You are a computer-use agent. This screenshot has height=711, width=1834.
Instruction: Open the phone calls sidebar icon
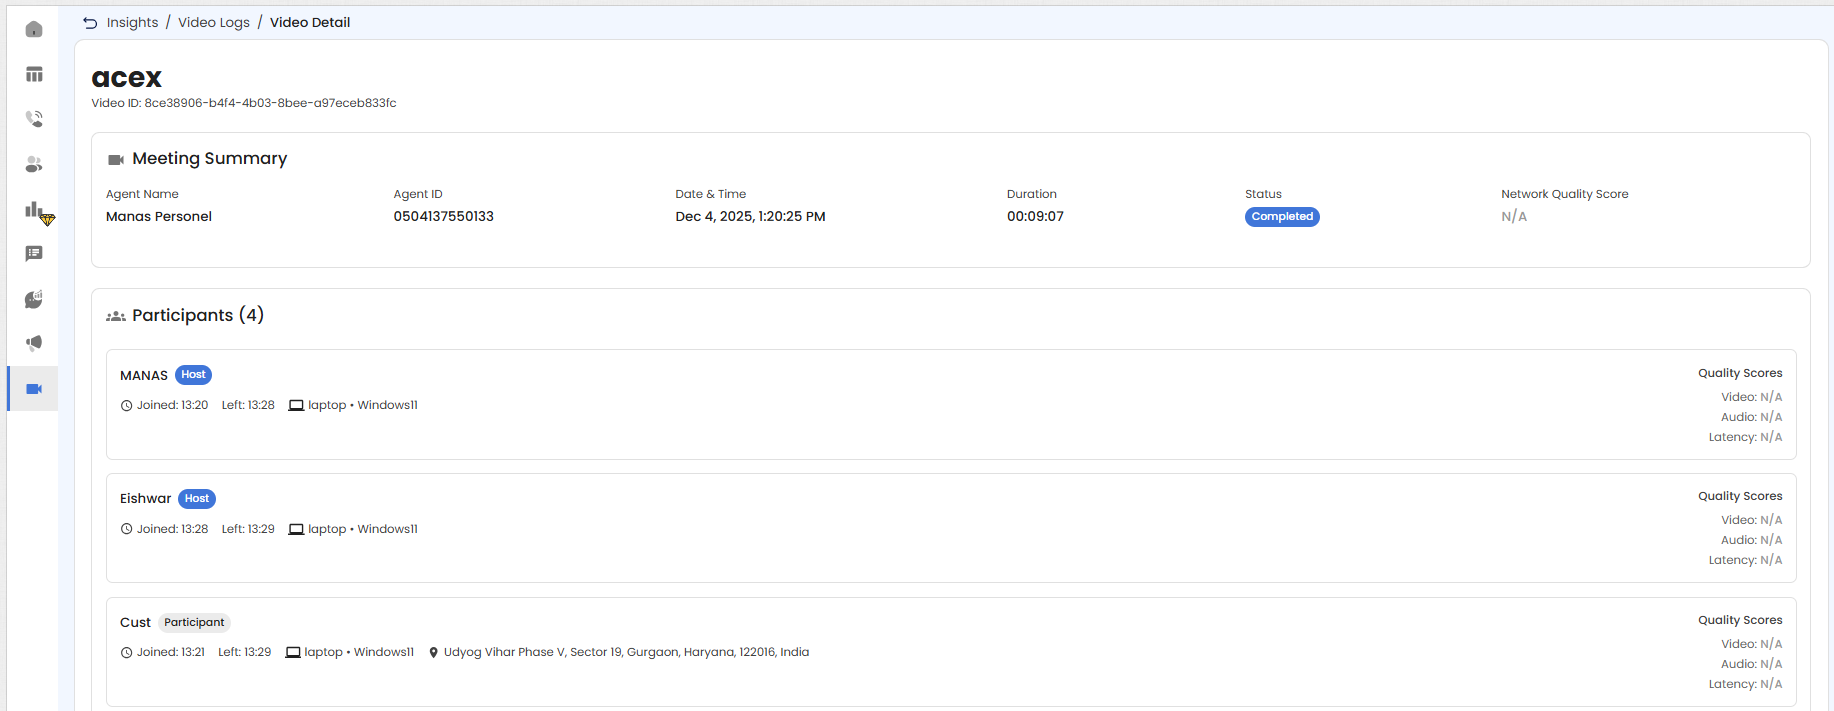[x=34, y=119]
